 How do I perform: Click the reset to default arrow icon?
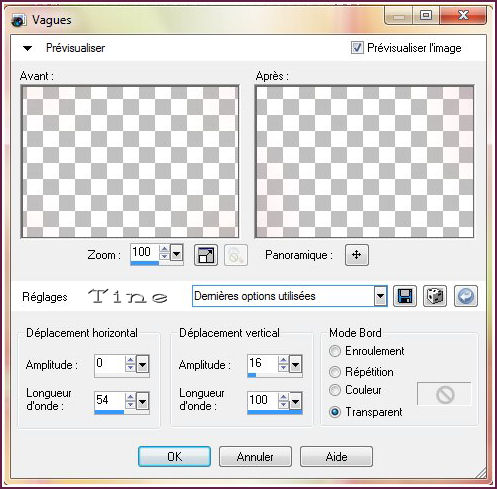(x=466, y=296)
